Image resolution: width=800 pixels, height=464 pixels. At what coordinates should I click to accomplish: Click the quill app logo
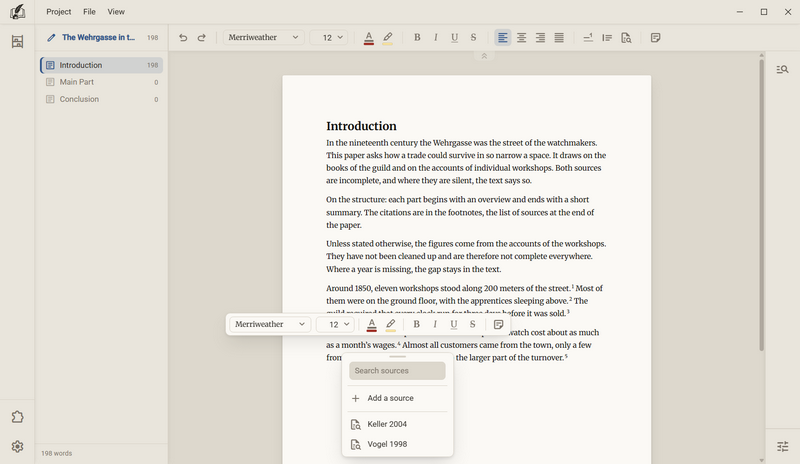pyautogui.click(x=17, y=11)
